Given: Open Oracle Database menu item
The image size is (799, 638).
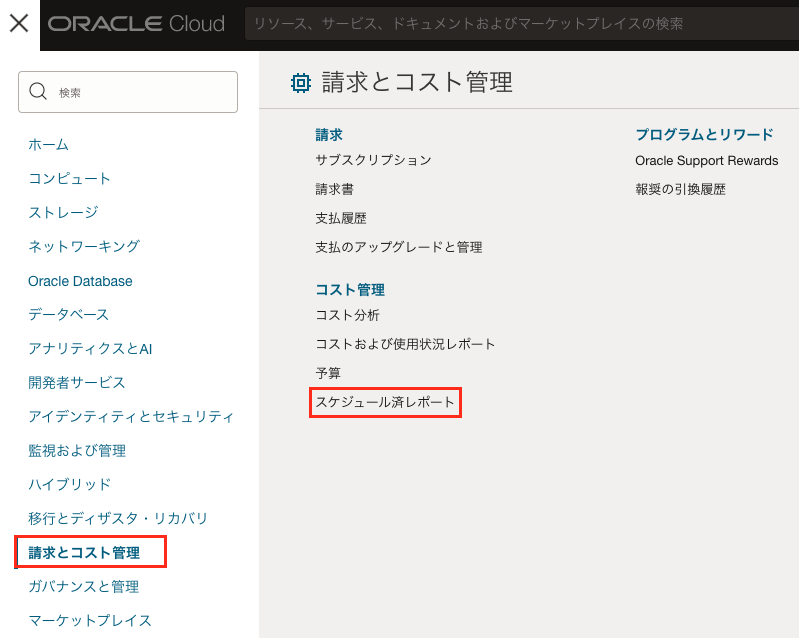Looking at the screenshot, I should pos(80,281).
